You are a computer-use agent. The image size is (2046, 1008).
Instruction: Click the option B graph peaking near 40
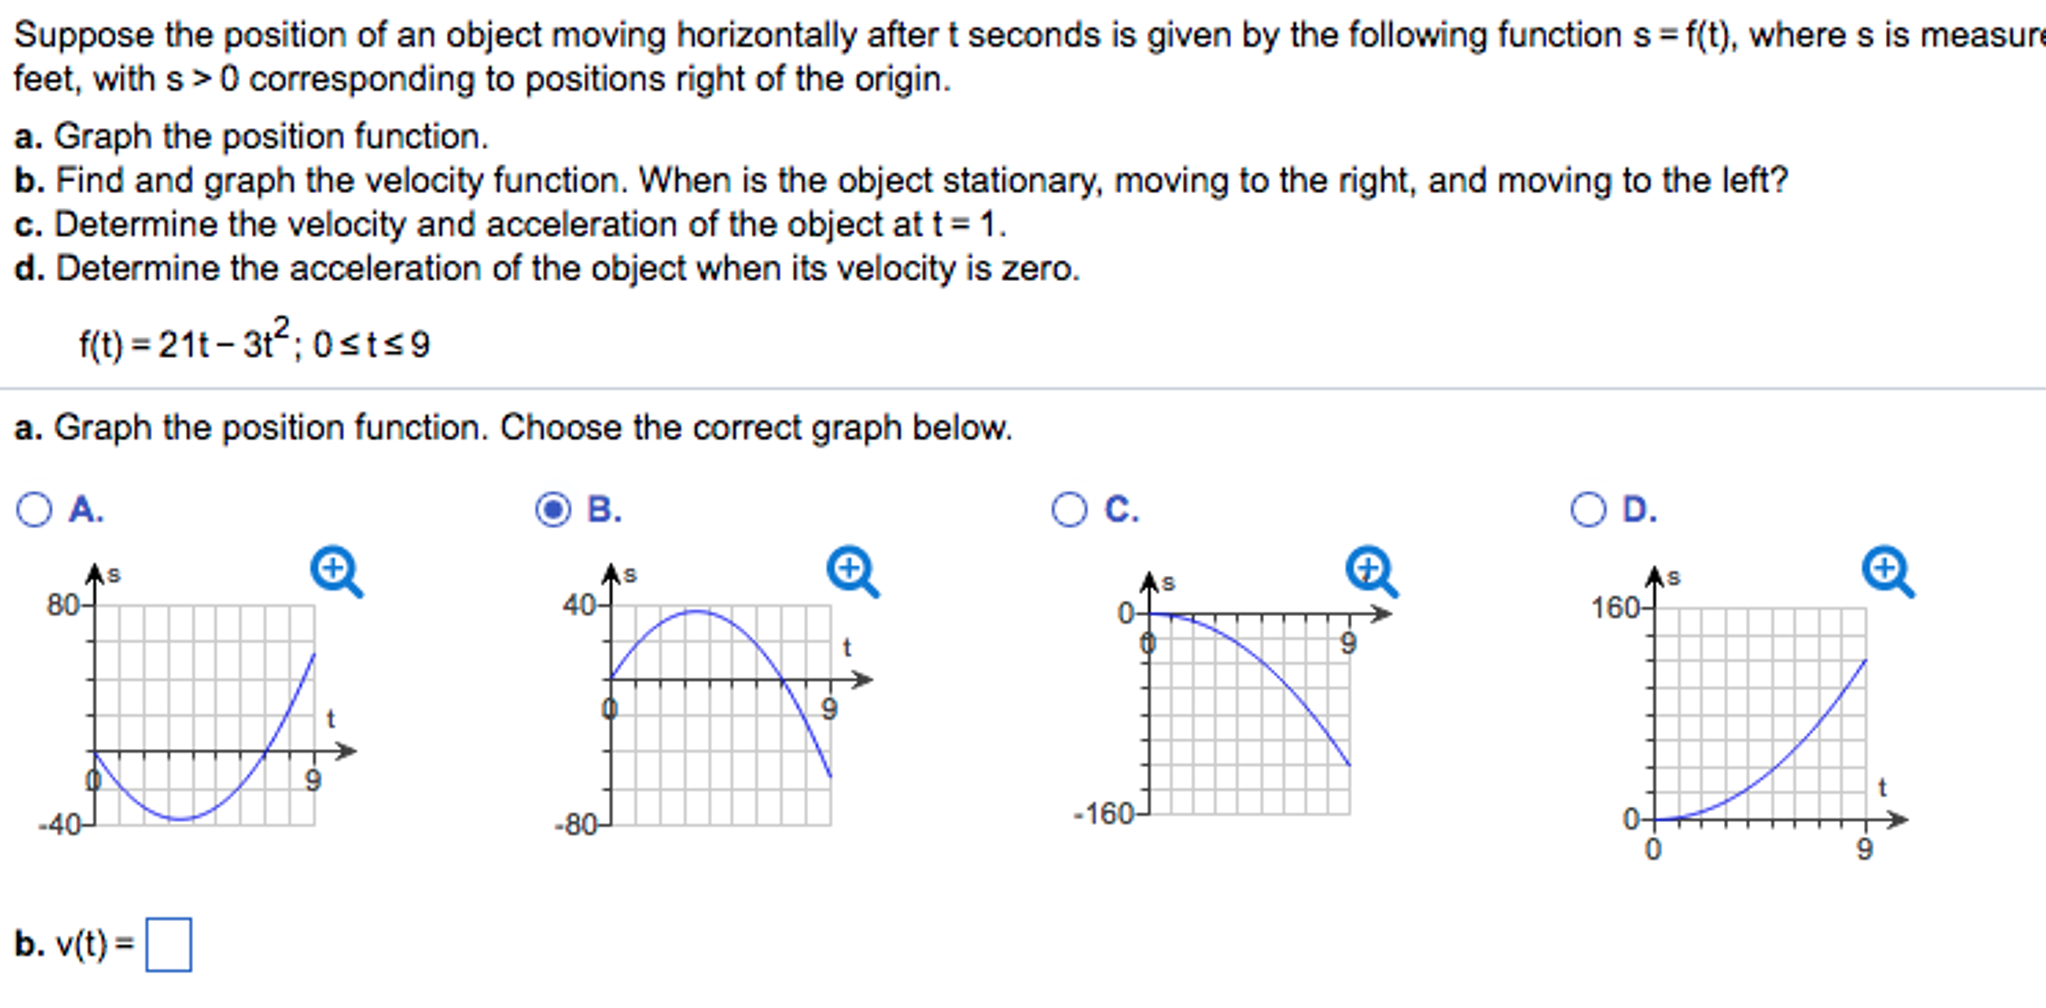pyautogui.click(x=720, y=714)
